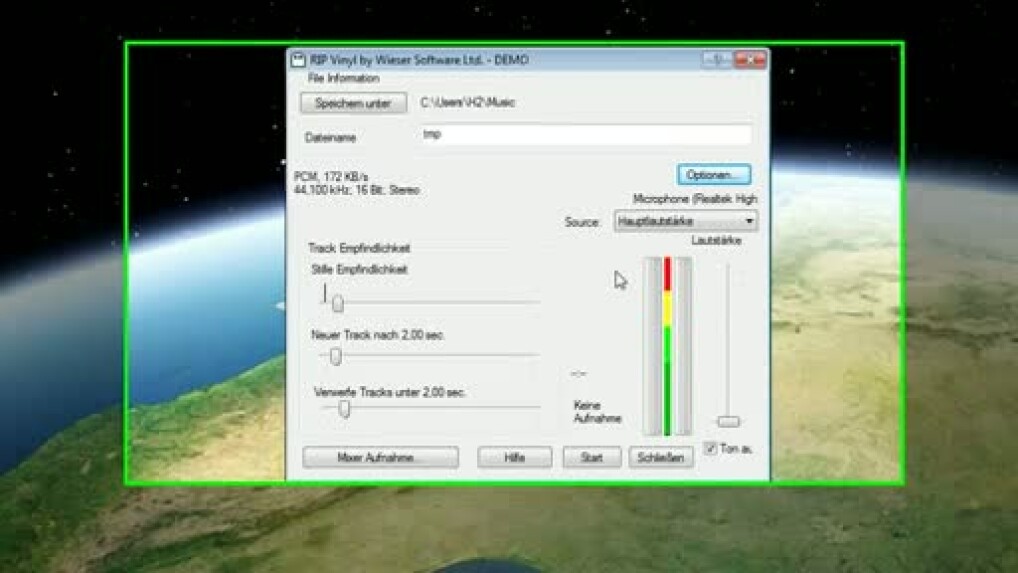Click the colored audio level meter

tap(667, 346)
